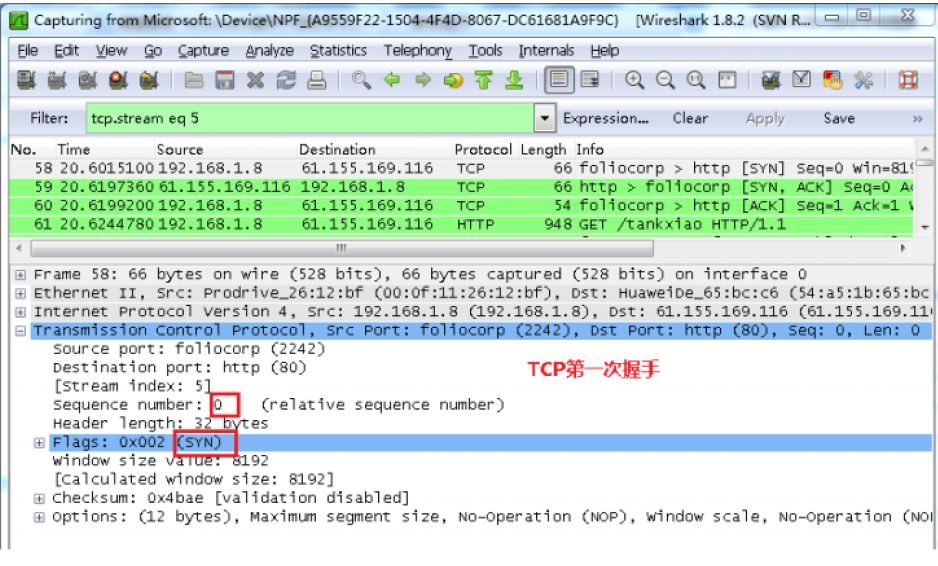The height and width of the screenshot is (566, 938).
Task: Show more filter toolbar items chevron
Action: (x=917, y=119)
